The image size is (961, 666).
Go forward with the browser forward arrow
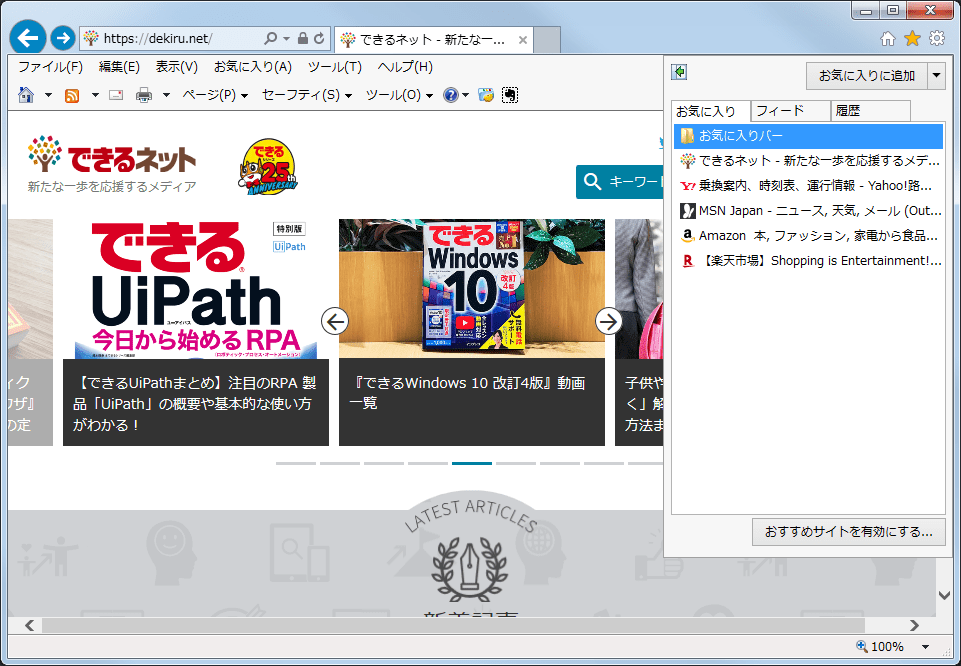pyautogui.click(x=63, y=38)
